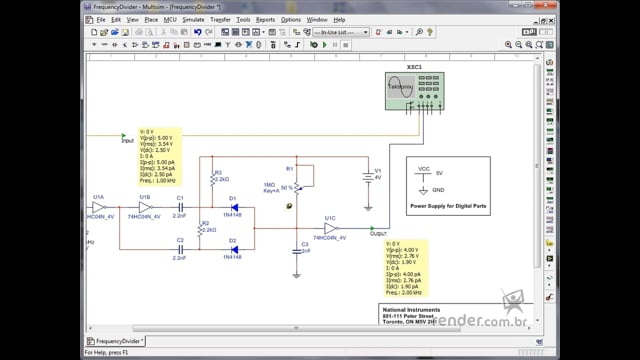
Task: Select the FrequencyDivider sheet tab
Action: 116,341
